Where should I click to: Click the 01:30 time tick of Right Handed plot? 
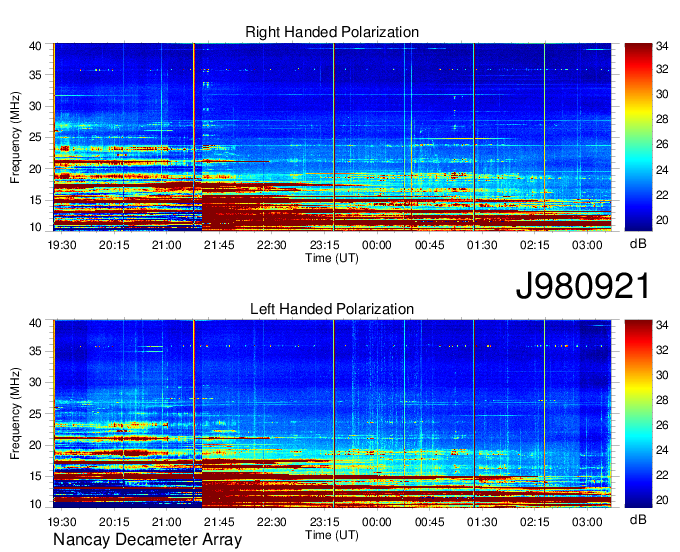[x=482, y=245]
